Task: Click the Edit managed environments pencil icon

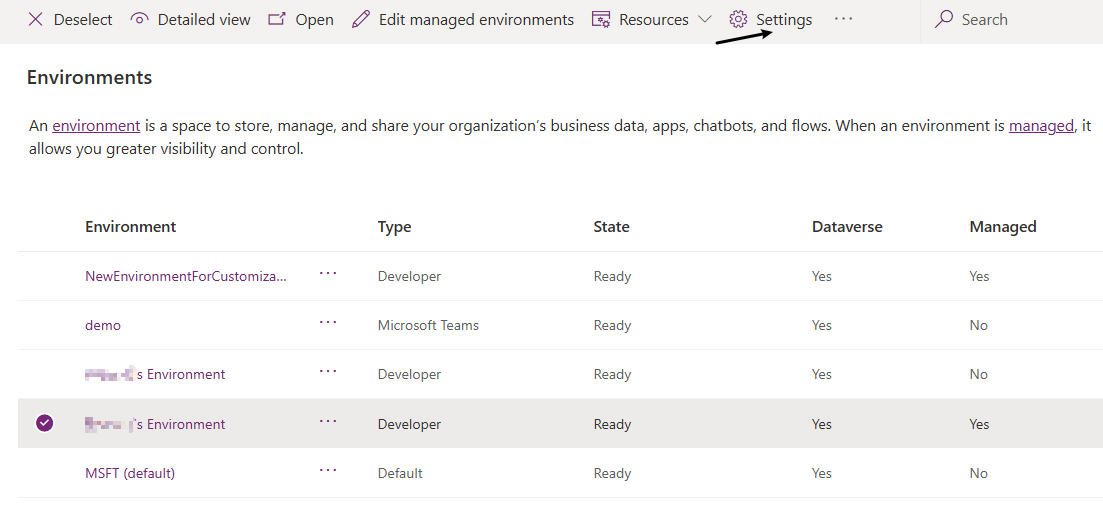Action: point(361,20)
